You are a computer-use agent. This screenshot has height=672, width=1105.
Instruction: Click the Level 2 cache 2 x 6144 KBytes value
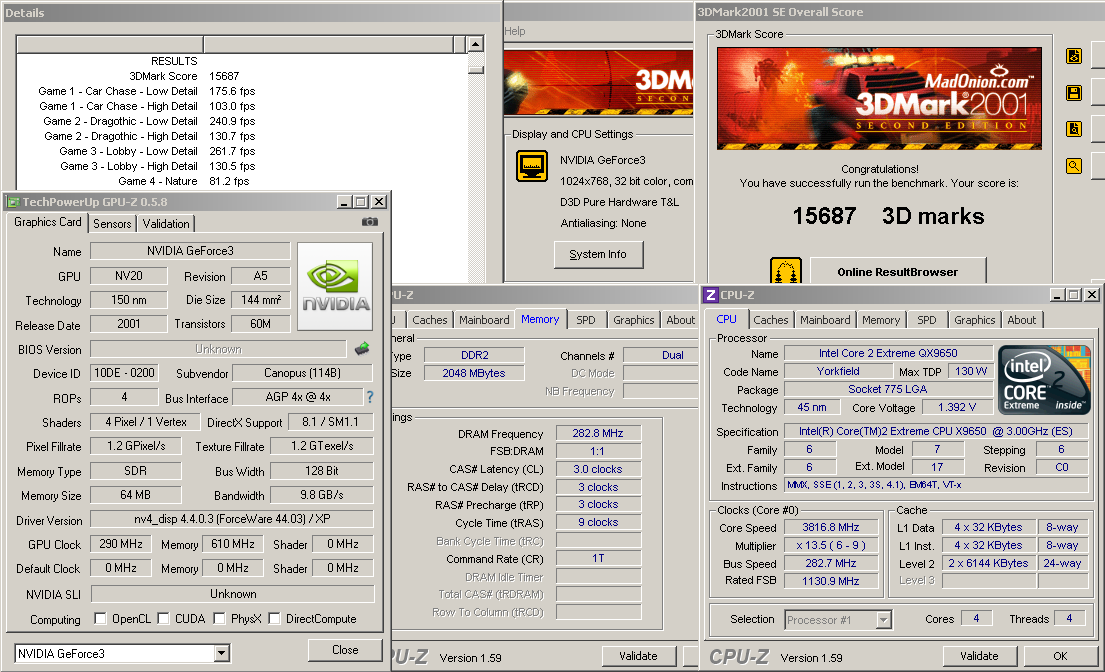988,563
